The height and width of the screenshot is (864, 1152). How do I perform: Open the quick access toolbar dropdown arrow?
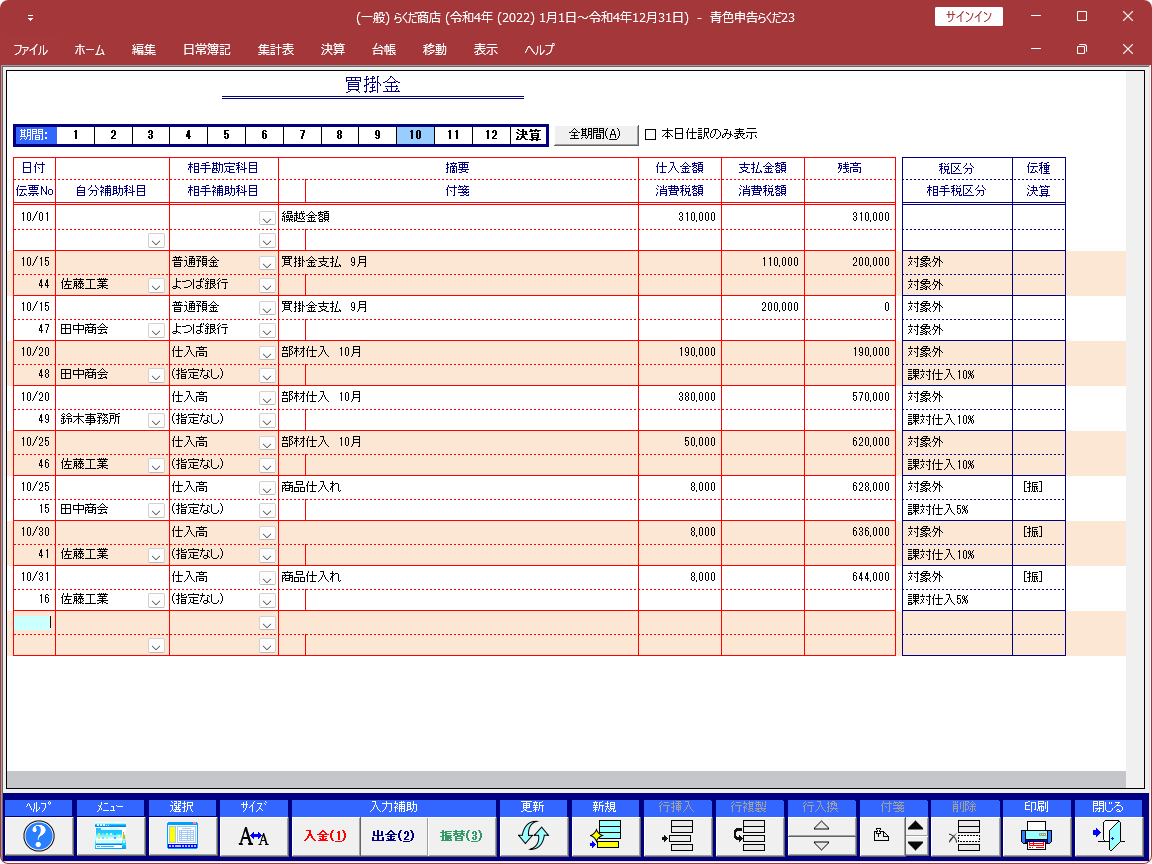click(x=30, y=18)
